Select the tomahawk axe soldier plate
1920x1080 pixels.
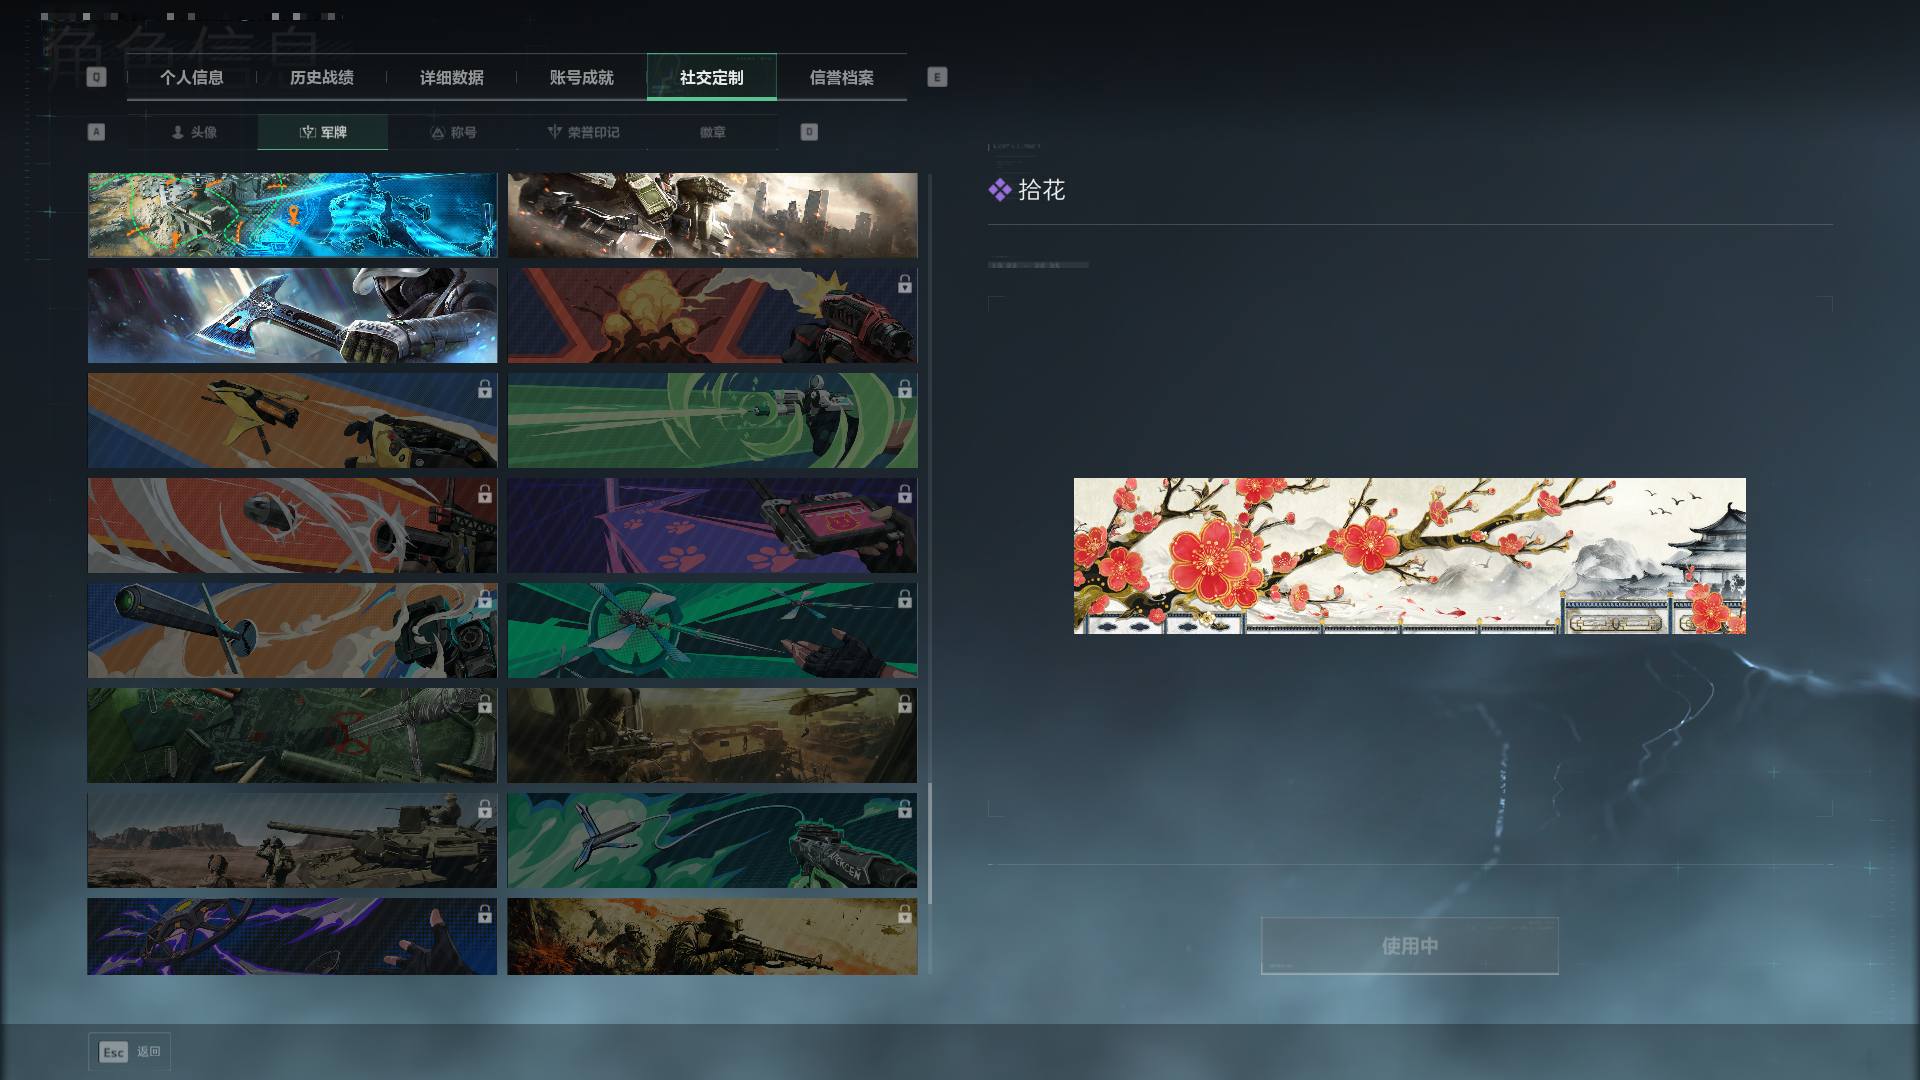[x=292, y=315]
